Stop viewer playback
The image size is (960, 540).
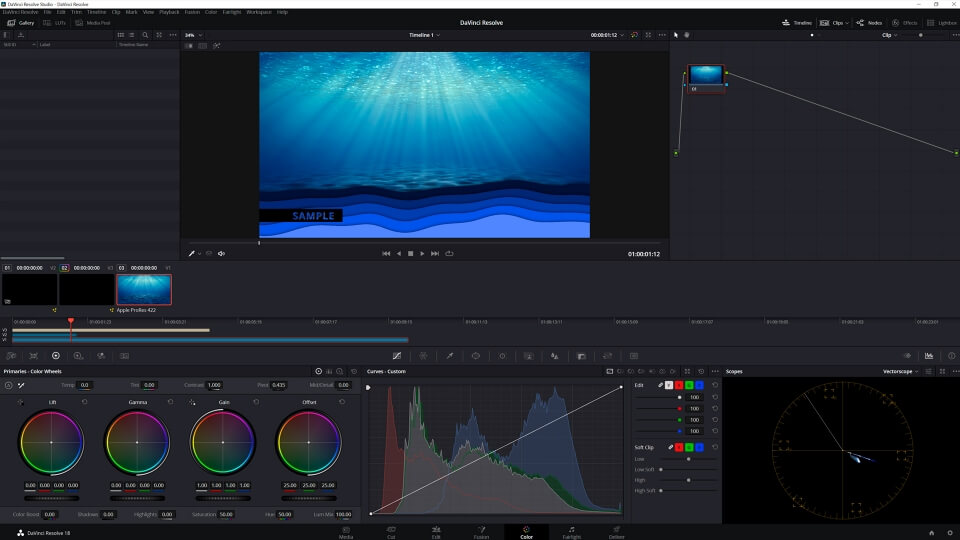[x=410, y=253]
